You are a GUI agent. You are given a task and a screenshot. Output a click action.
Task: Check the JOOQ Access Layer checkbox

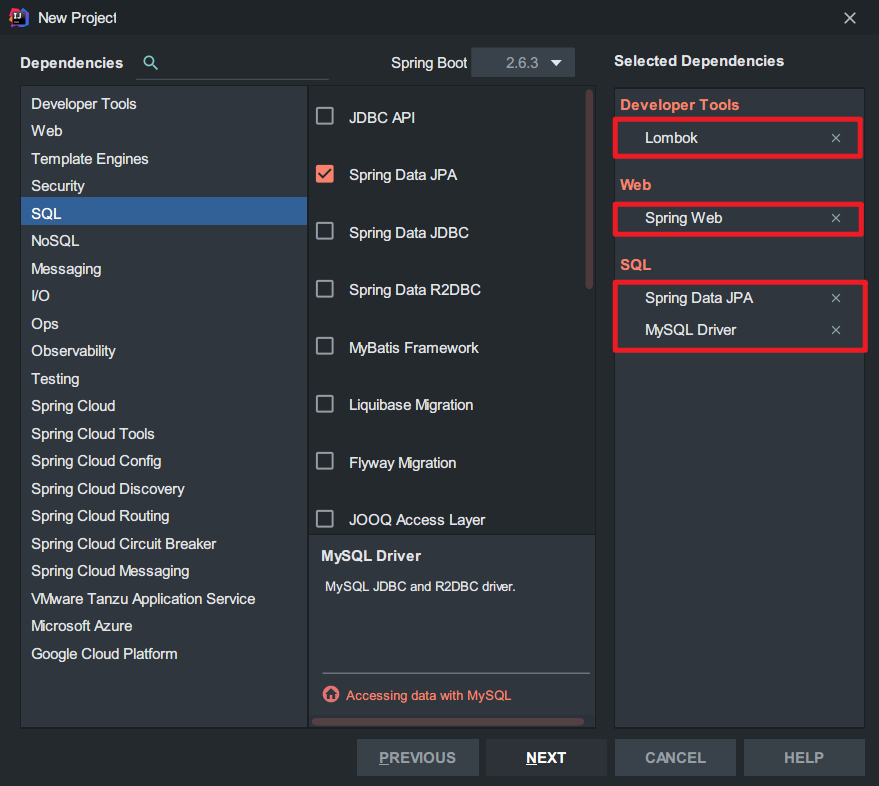pos(325,519)
